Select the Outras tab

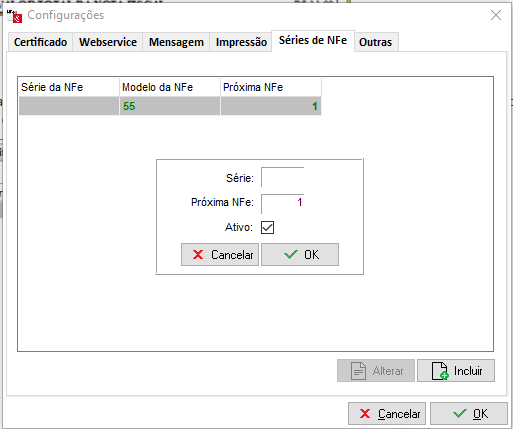[x=376, y=42]
